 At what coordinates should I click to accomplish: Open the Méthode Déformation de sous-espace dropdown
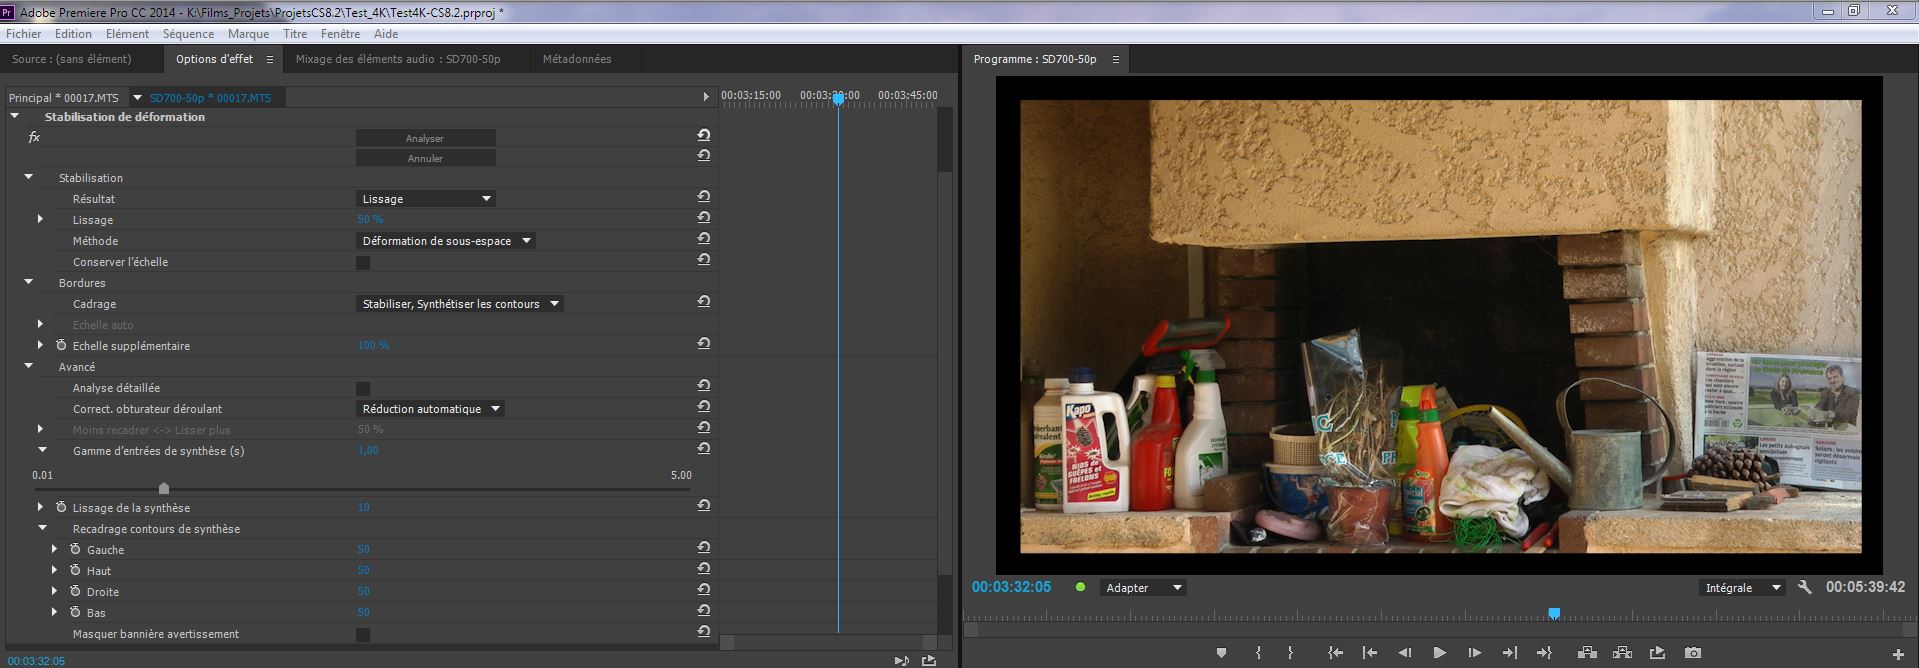tap(446, 241)
